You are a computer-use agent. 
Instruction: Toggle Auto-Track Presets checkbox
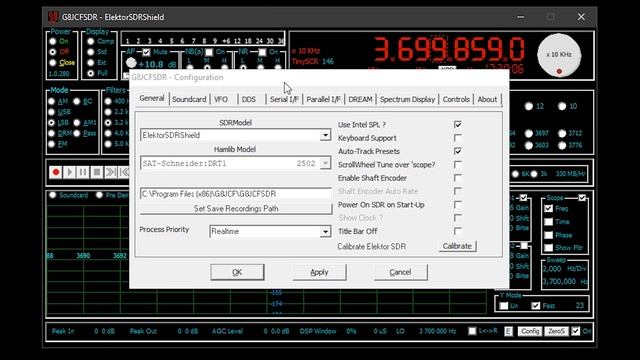click(458, 151)
